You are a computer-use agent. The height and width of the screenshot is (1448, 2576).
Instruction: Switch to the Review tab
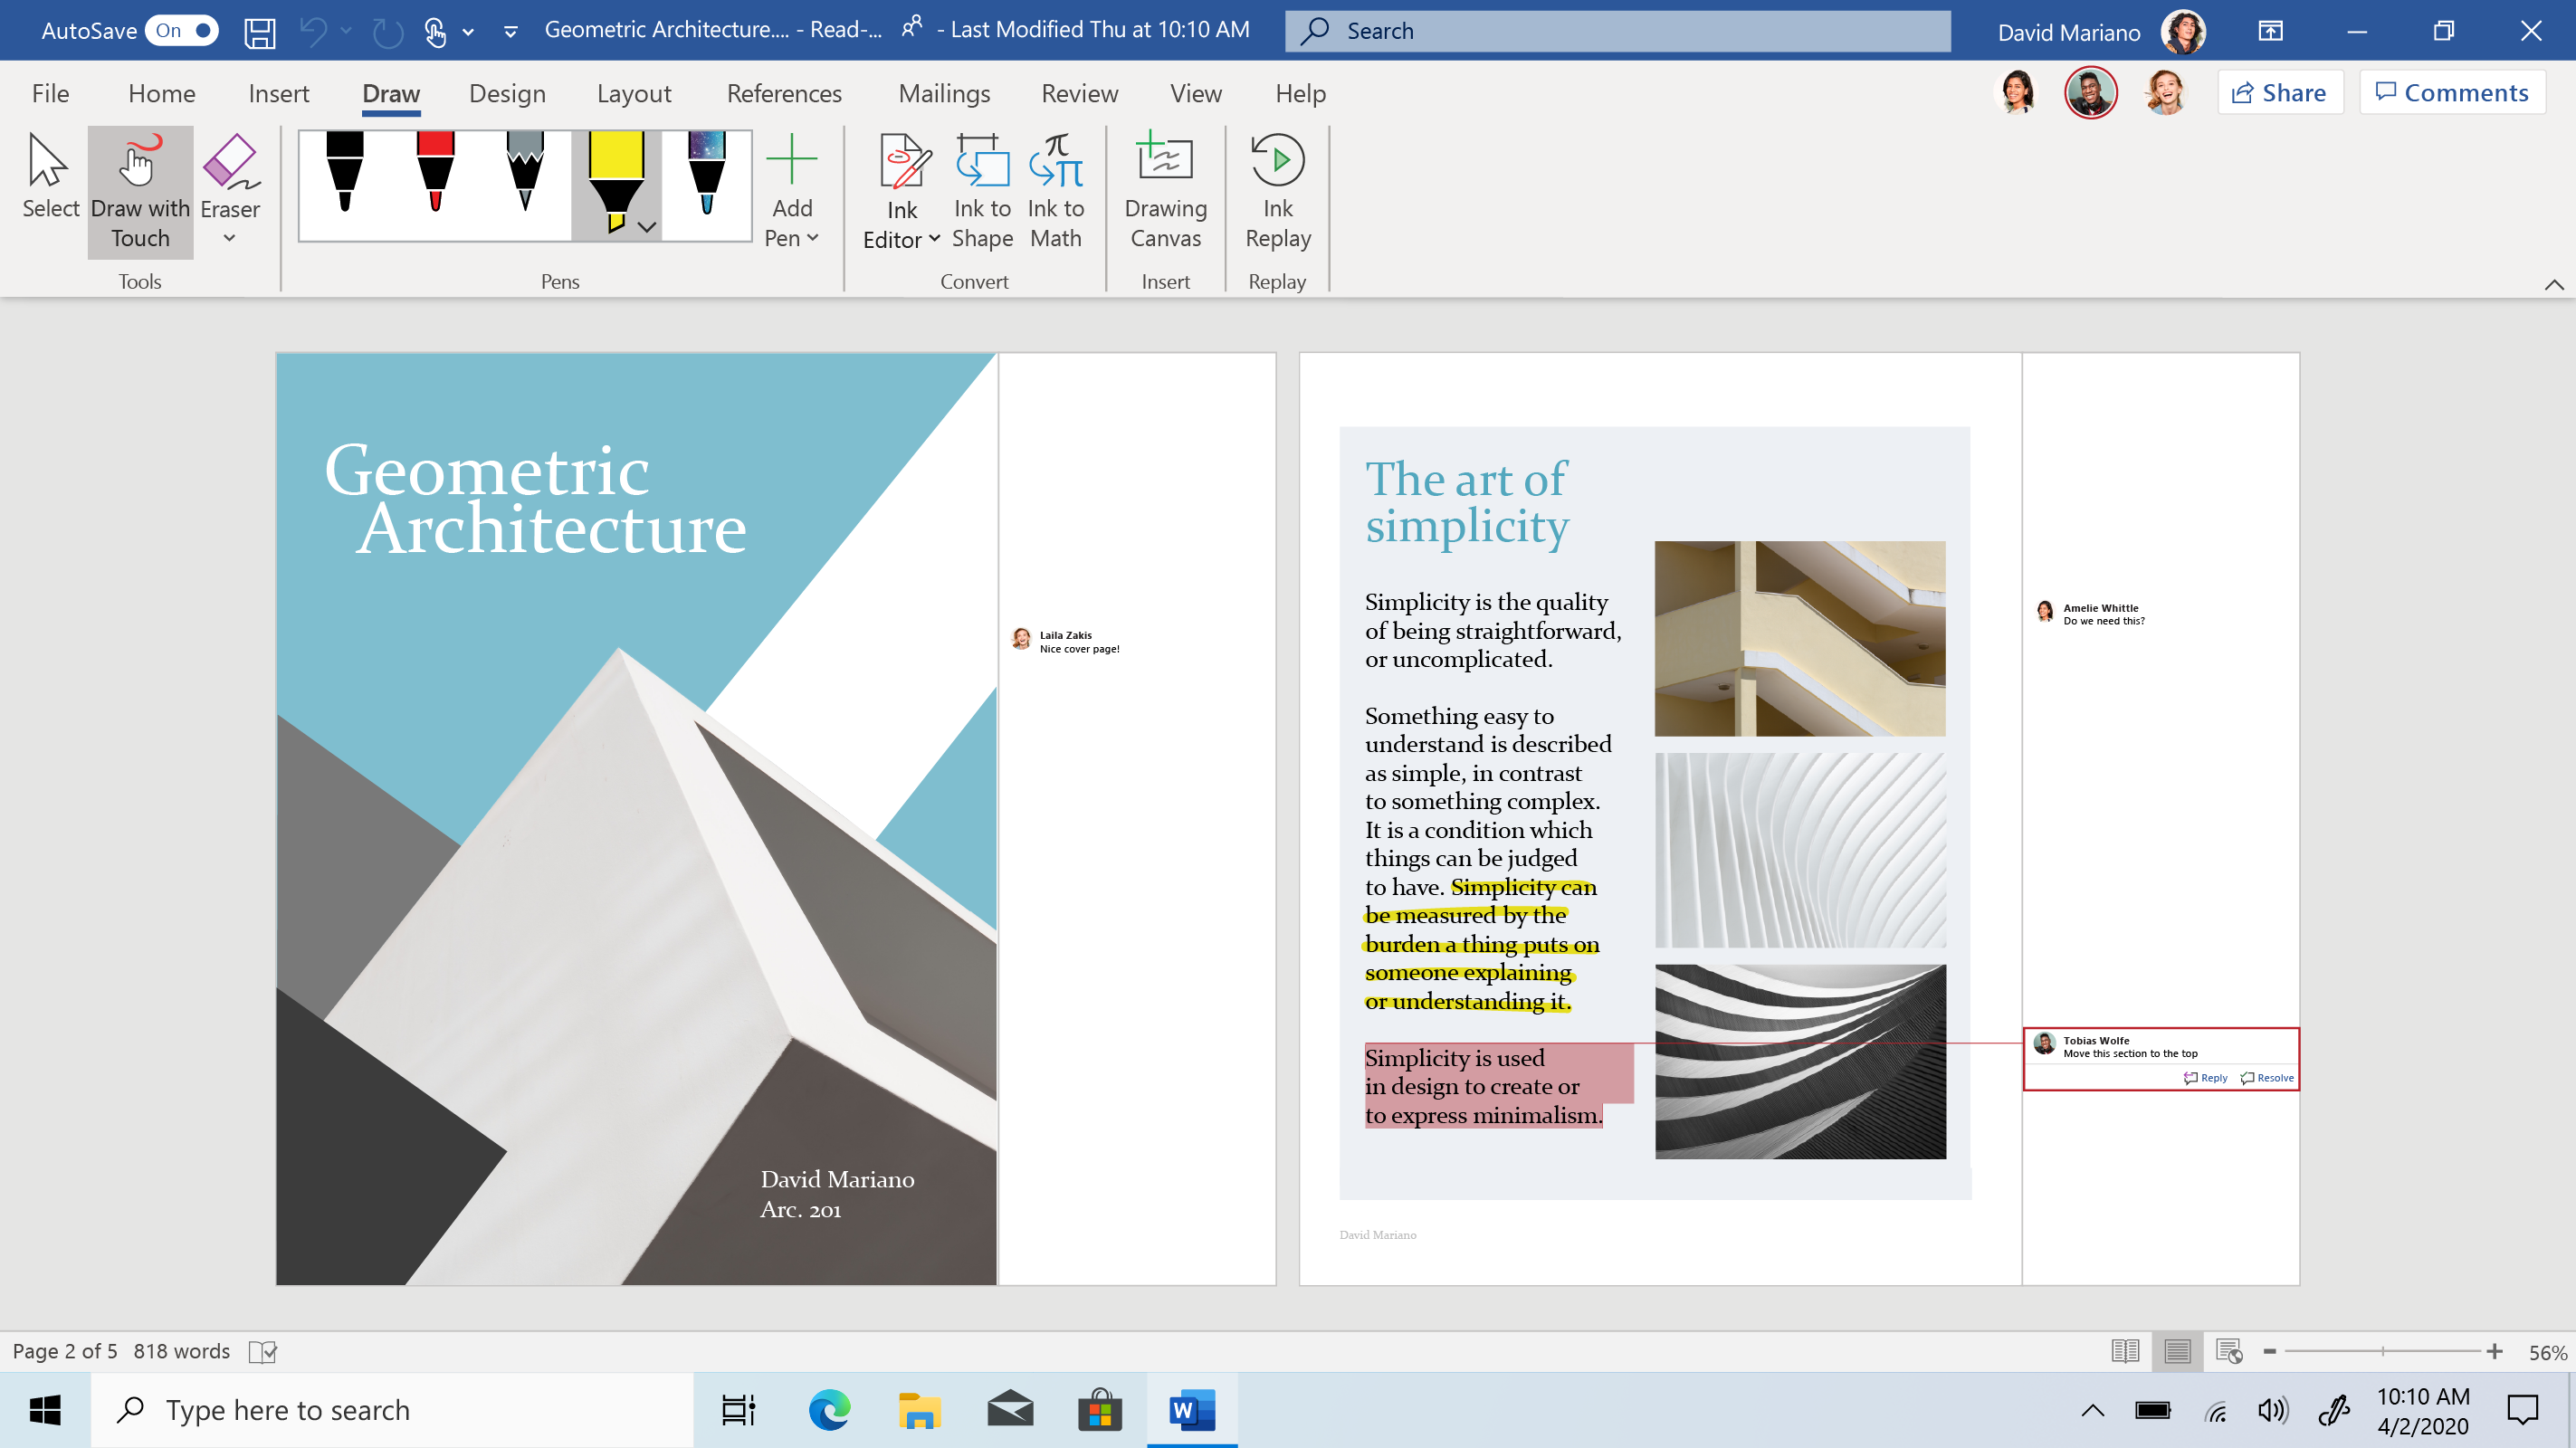(x=1079, y=93)
